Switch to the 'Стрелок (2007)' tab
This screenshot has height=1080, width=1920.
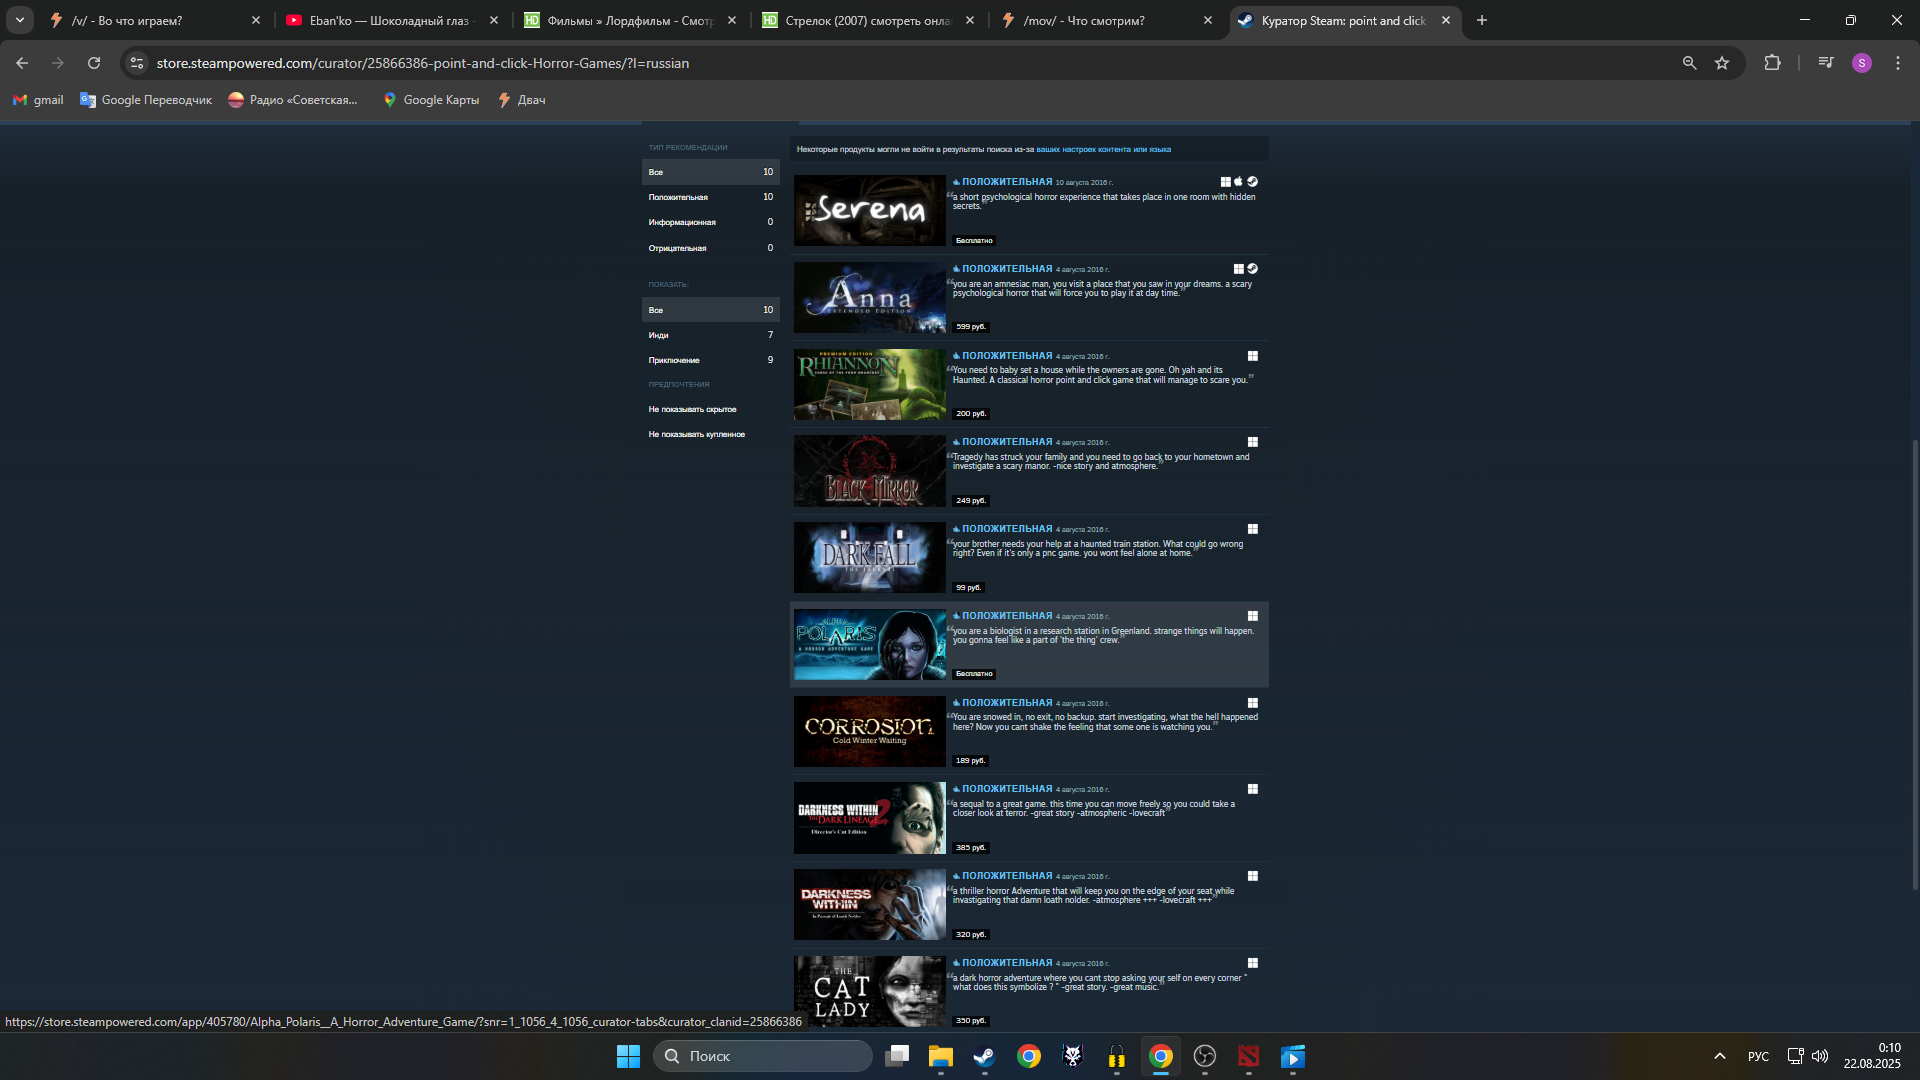[866, 20]
